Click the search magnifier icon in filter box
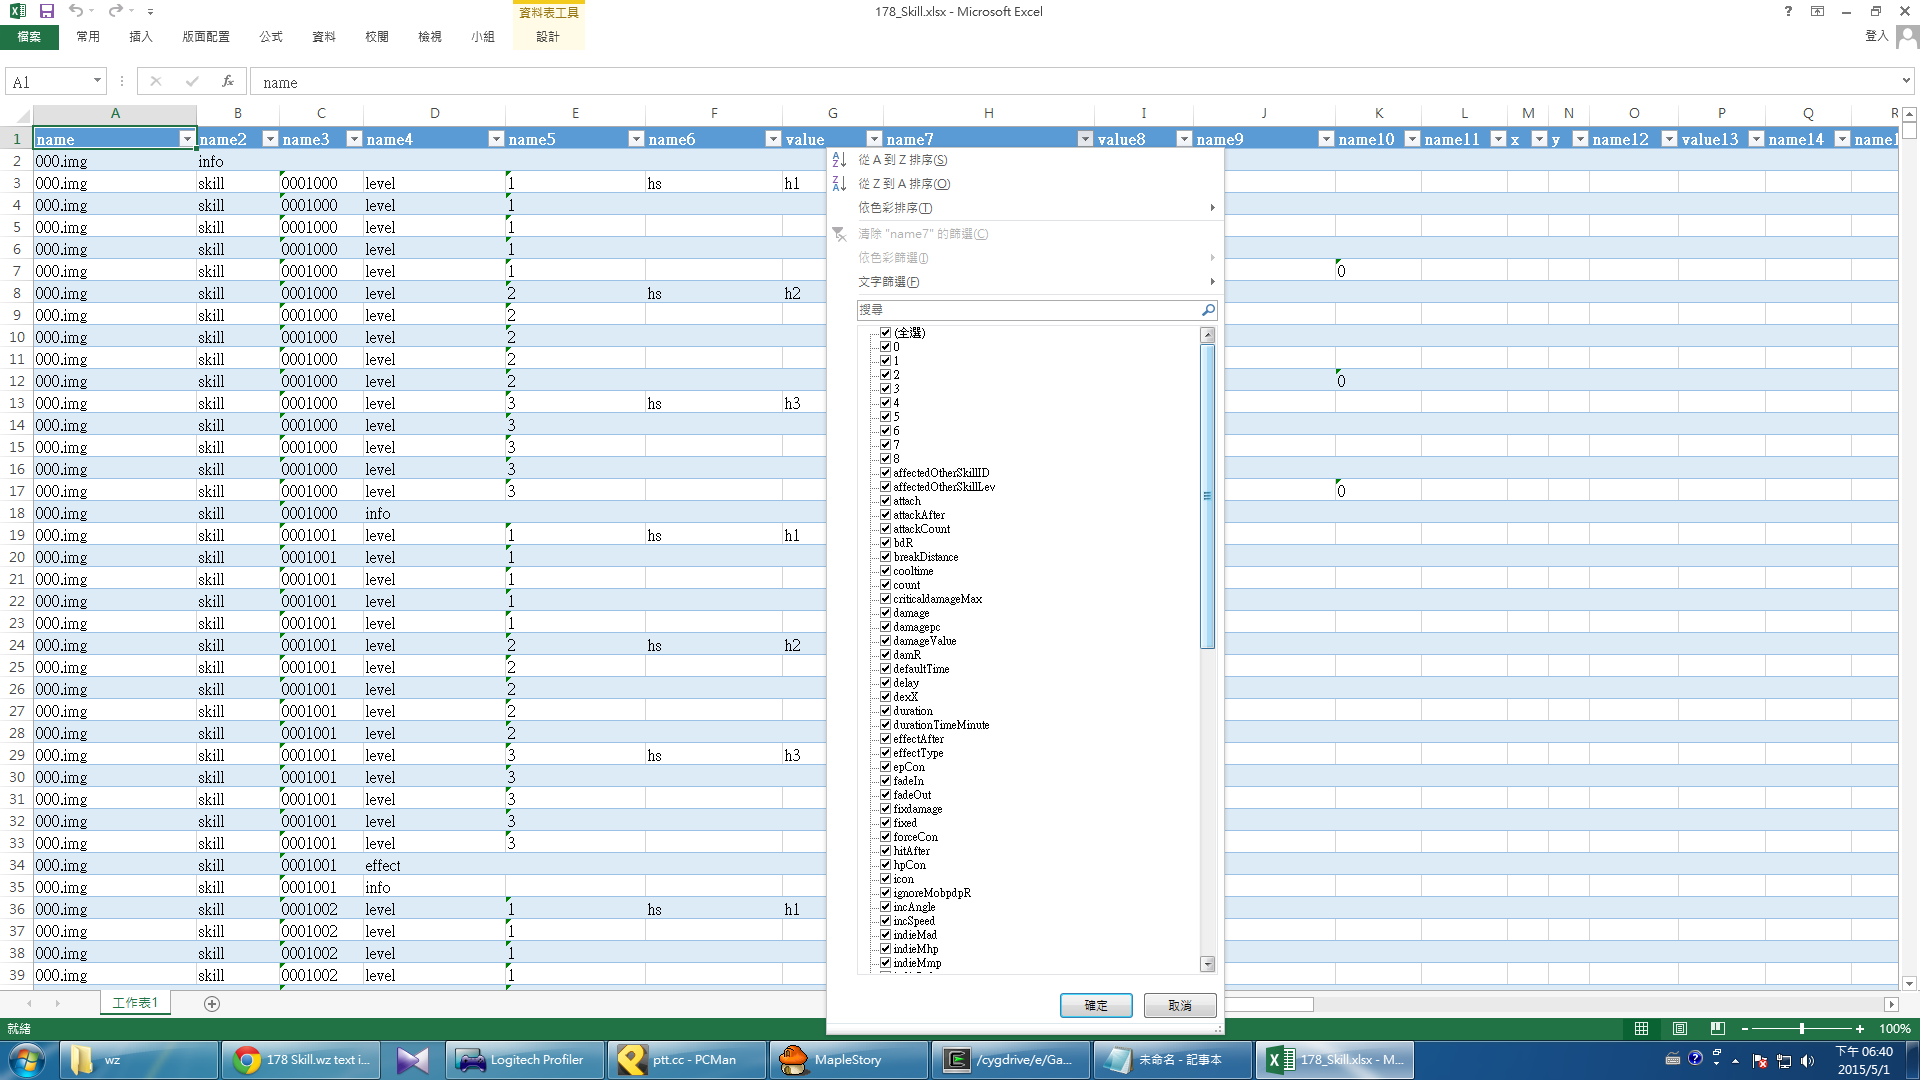The image size is (1920, 1080). point(1208,310)
